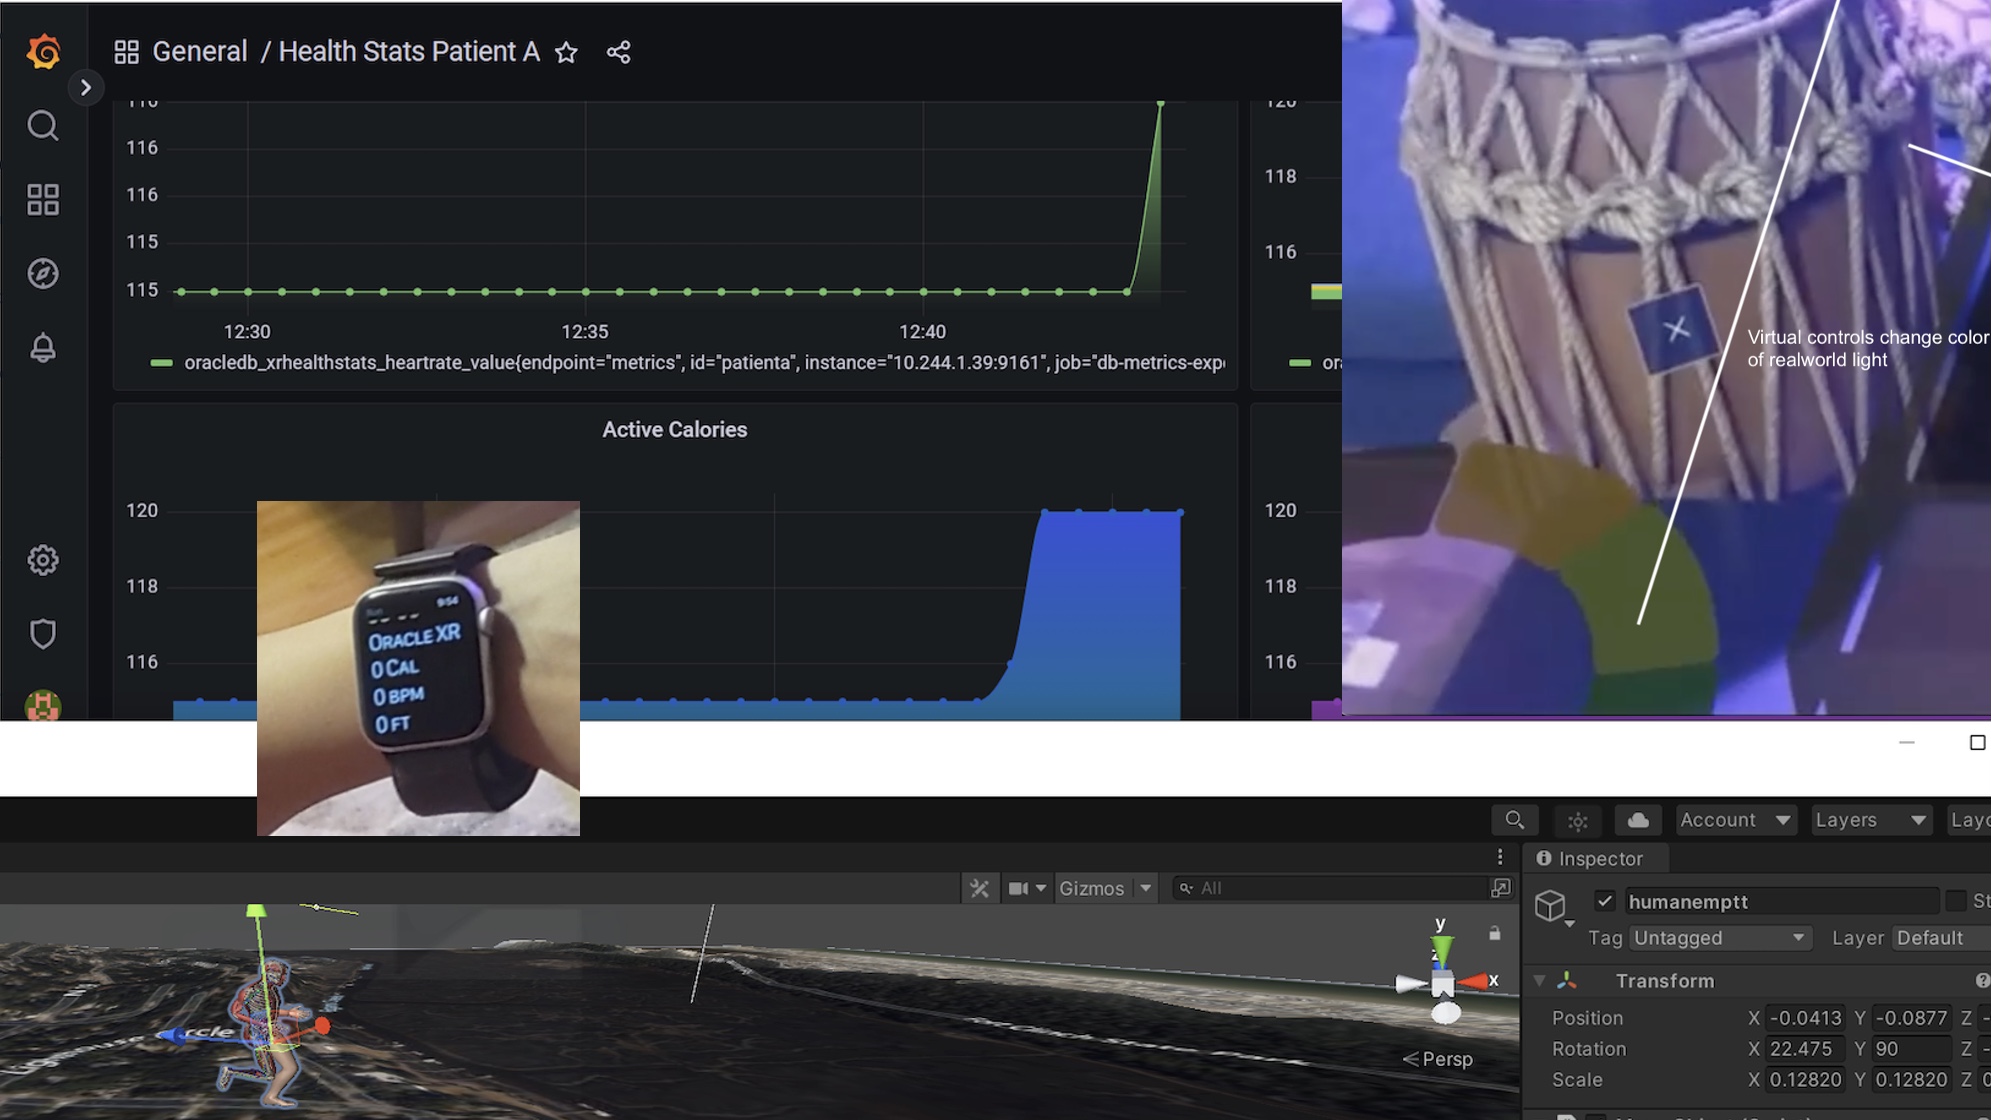Click the scene view tools wrench icon
Image resolution: width=1991 pixels, height=1120 pixels.
(979, 887)
